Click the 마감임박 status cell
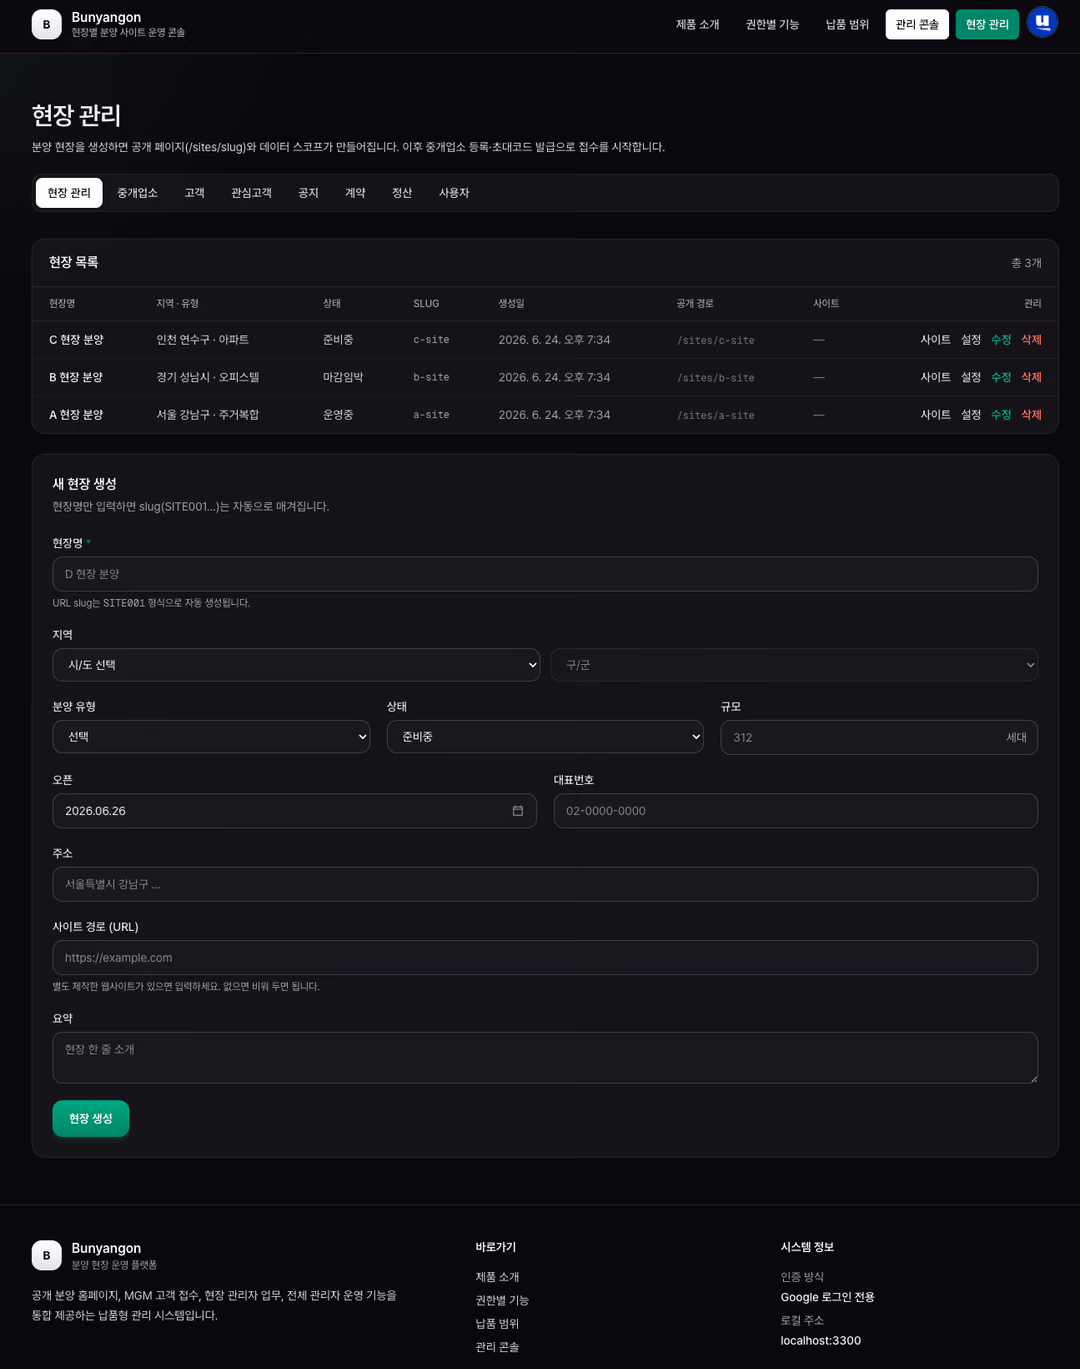The width and height of the screenshot is (1080, 1369). click(343, 377)
